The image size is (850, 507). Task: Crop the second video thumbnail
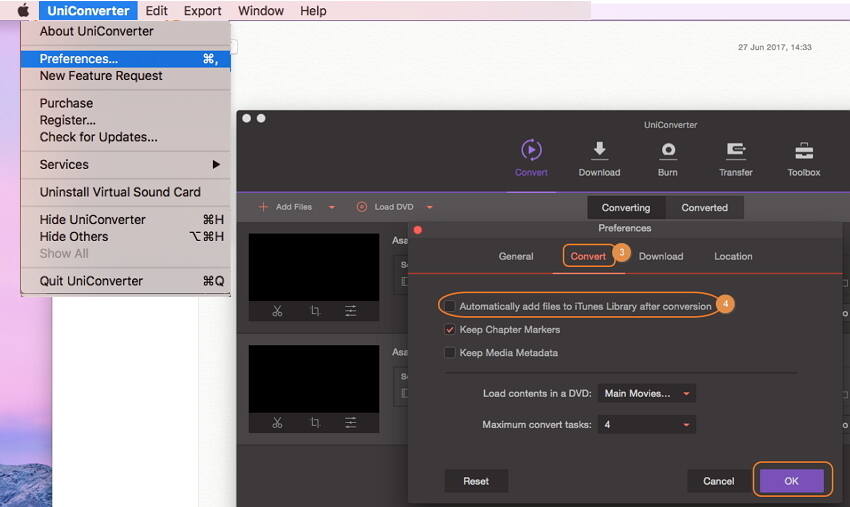315,422
